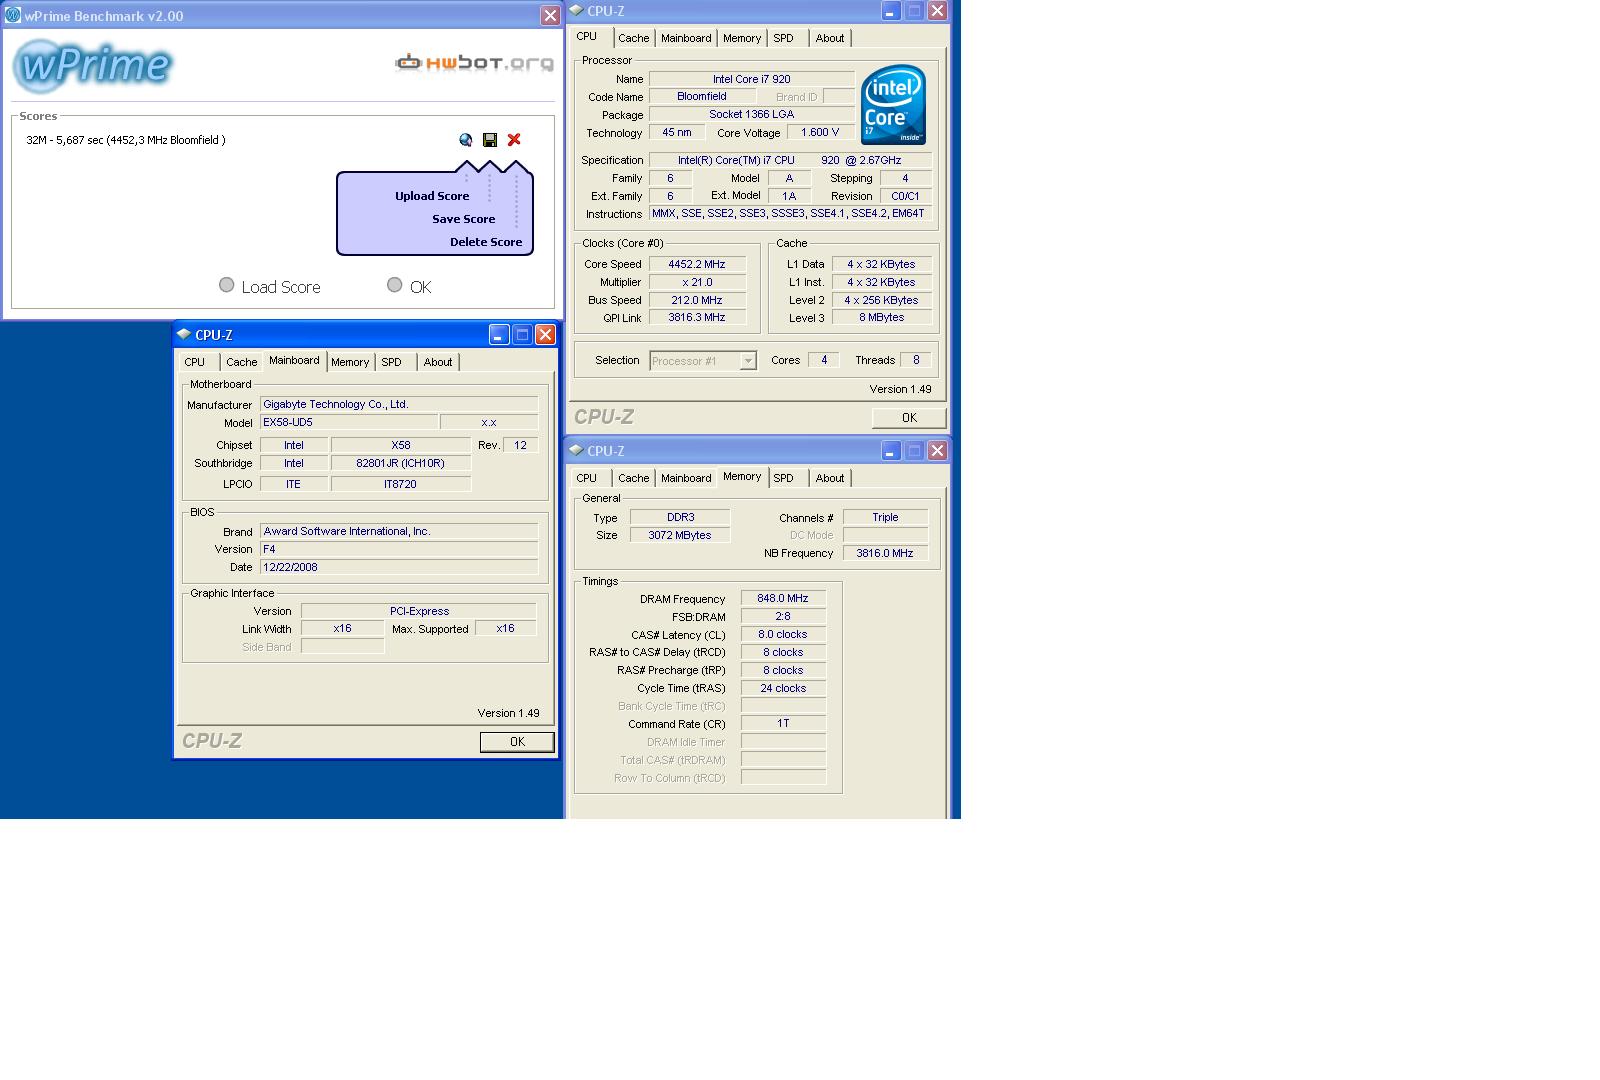Click the globe upload icon in wPrime scores

tap(466, 140)
